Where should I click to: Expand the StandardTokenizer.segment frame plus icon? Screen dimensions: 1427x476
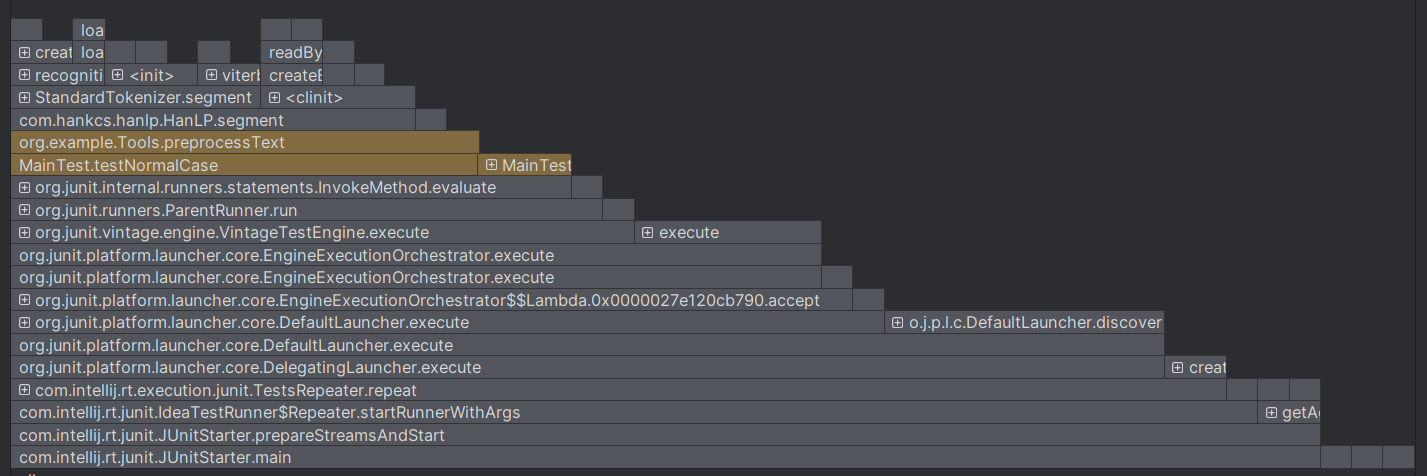[x=25, y=98]
